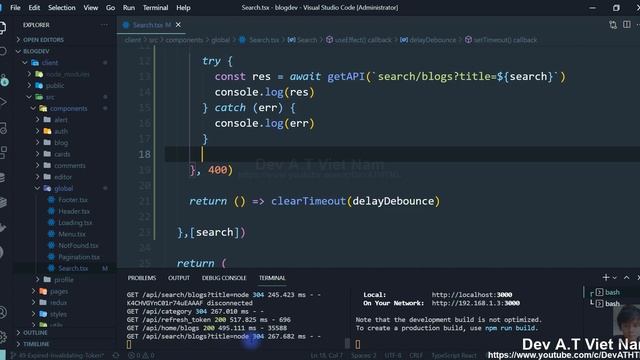
Task: Open Menu.tsx in the explorer
Action: pyautogui.click(x=72, y=234)
